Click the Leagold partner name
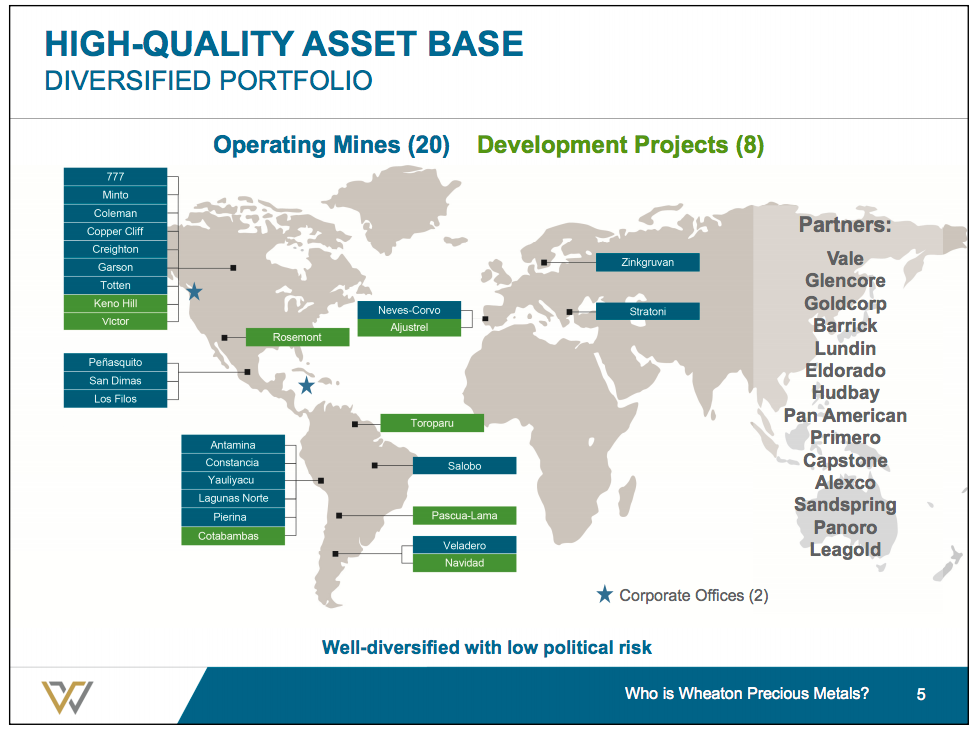Screen dimensions: 977x733 pos(845,550)
